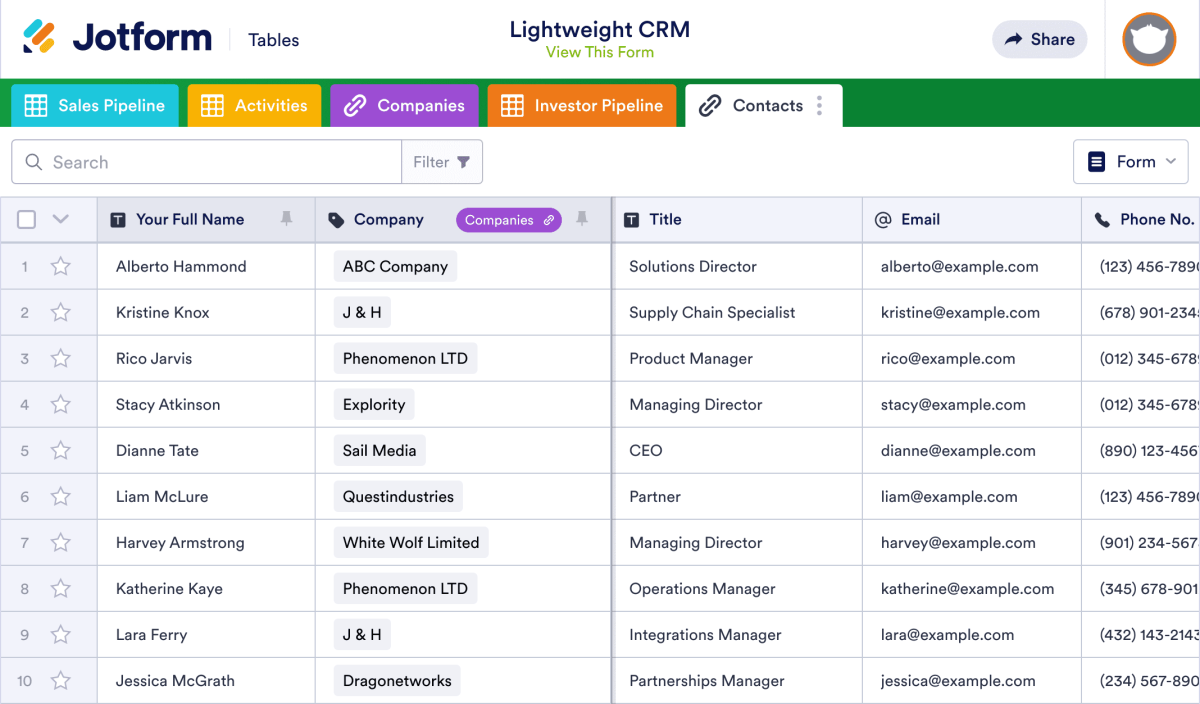Image resolution: width=1200 pixels, height=704 pixels.
Task: Star Alberto Hammond's row
Action: coord(61,266)
